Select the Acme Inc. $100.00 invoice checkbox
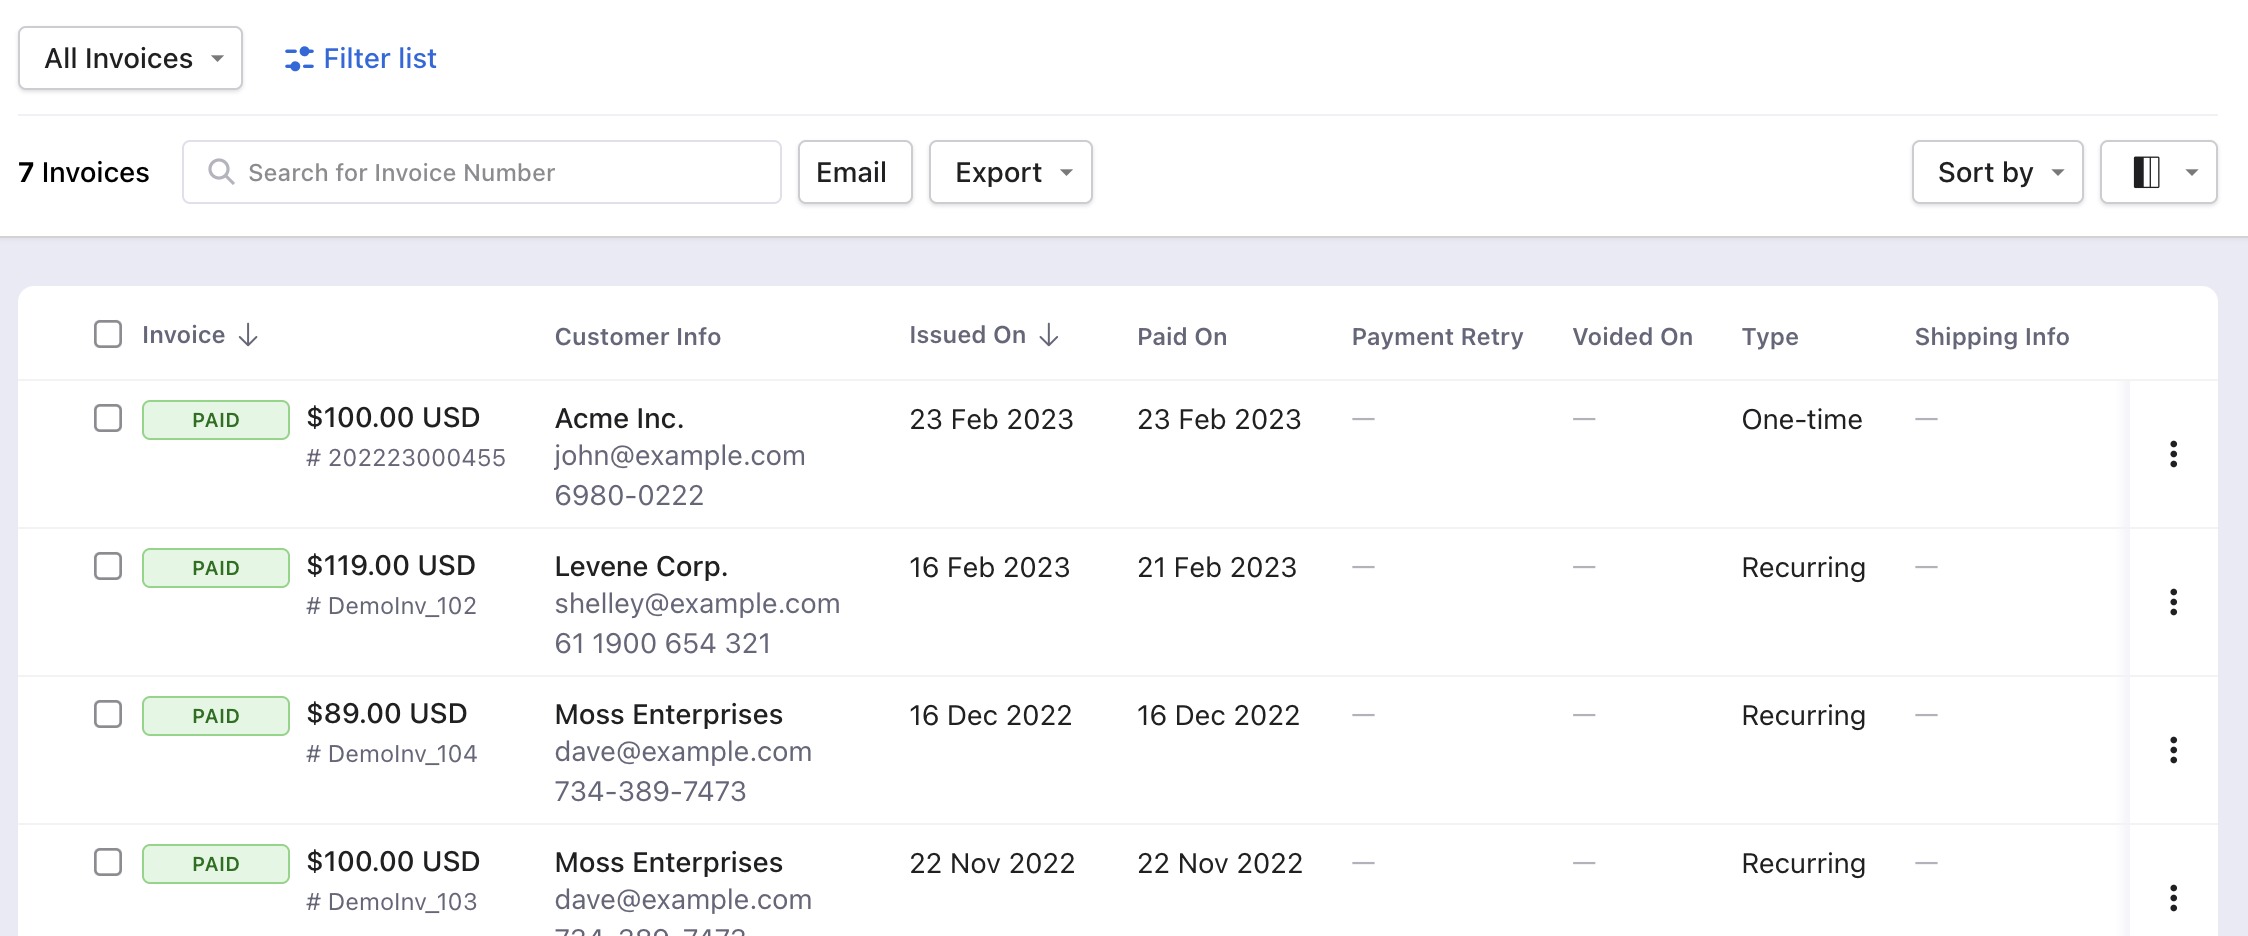2248x936 pixels. 108,418
